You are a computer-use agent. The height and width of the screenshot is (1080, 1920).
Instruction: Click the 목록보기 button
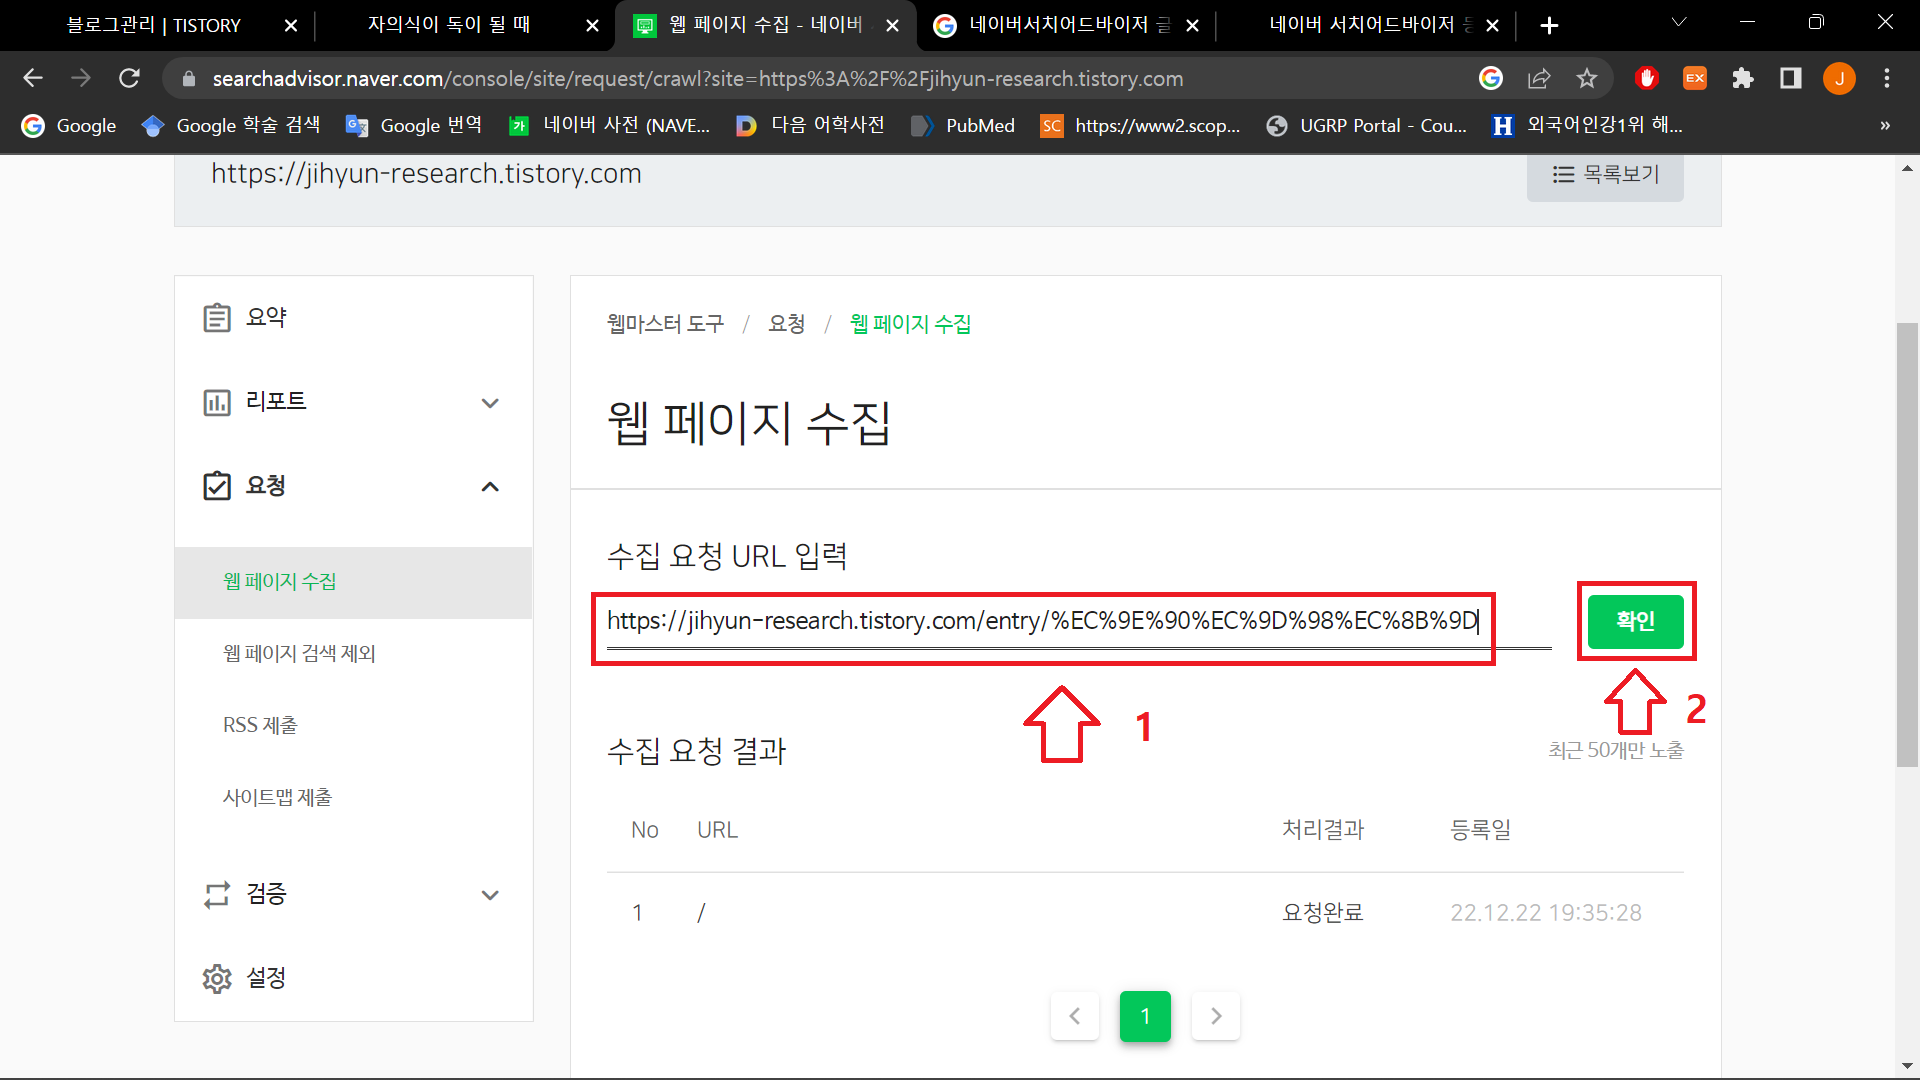(1605, 175)
